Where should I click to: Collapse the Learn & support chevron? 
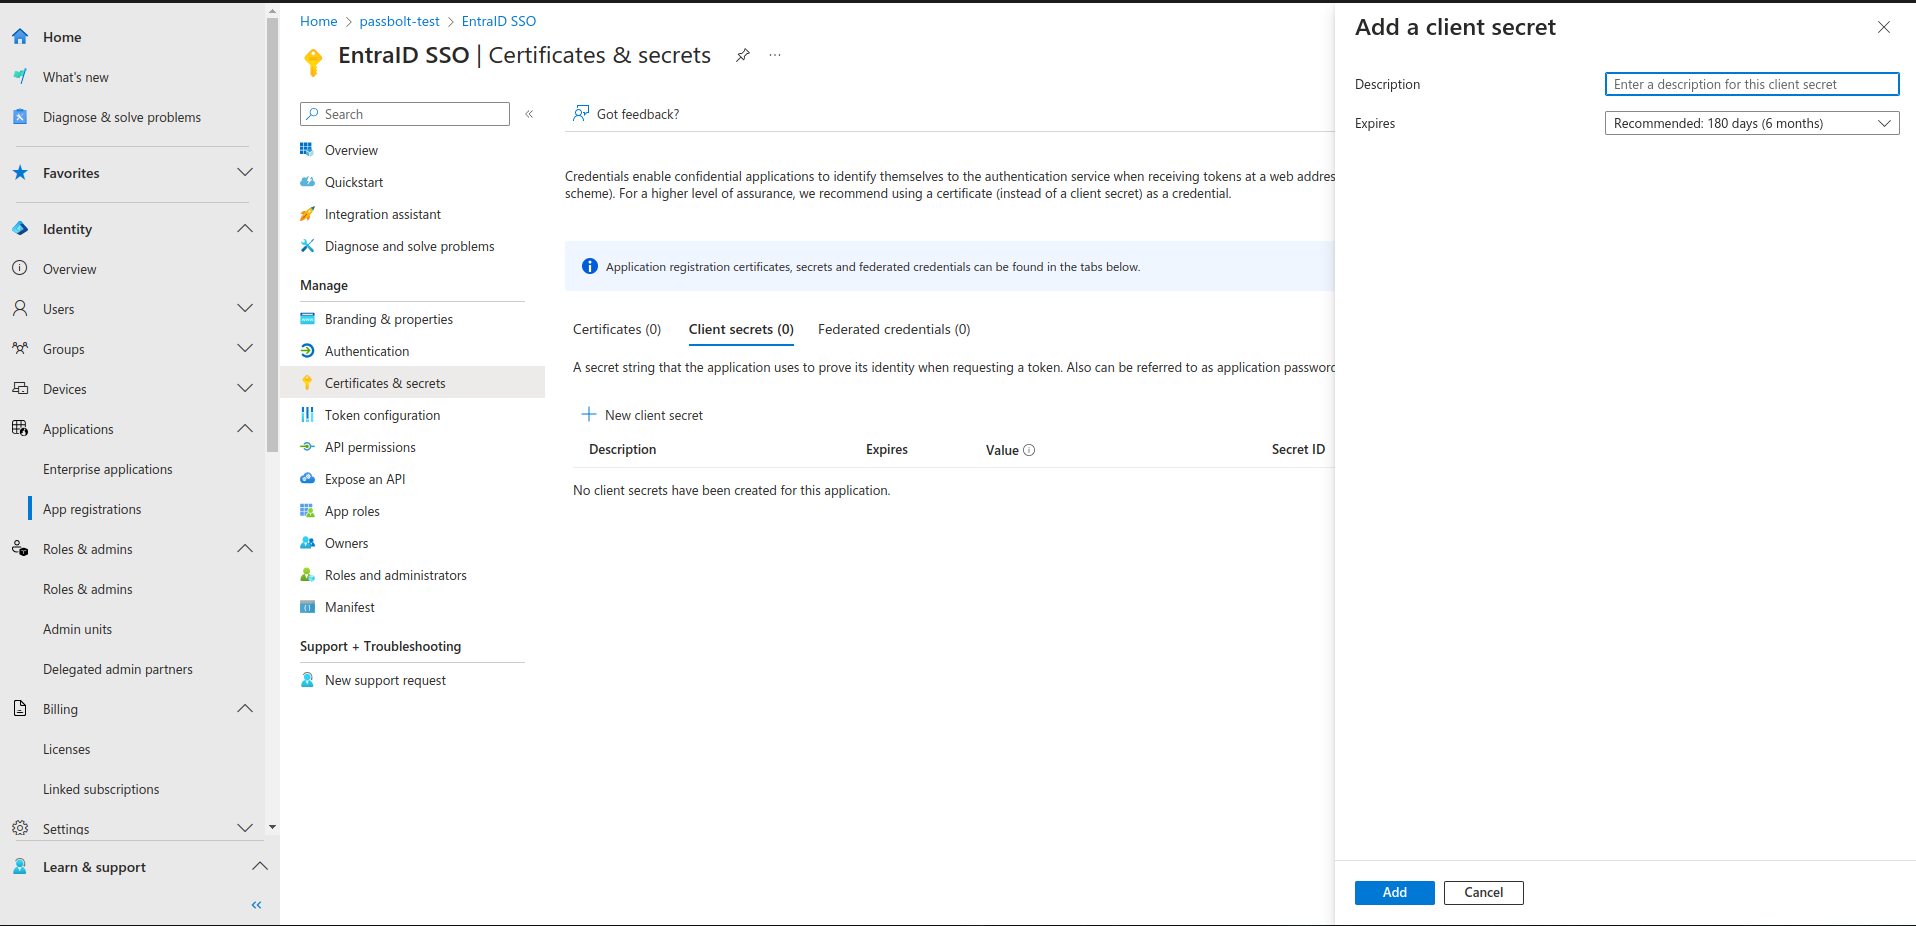(260, 866)
